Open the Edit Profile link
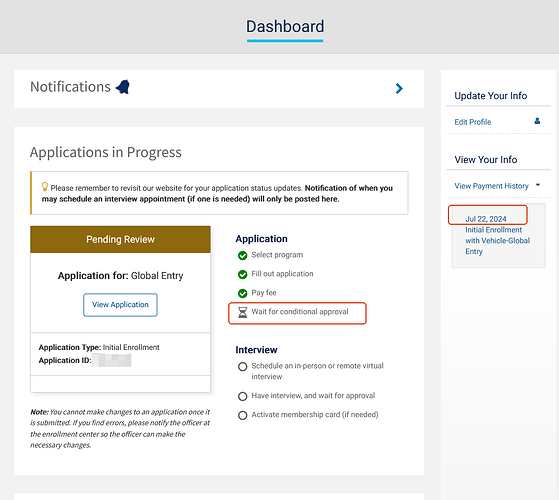 pyautogui.click(x=472, y=122)
